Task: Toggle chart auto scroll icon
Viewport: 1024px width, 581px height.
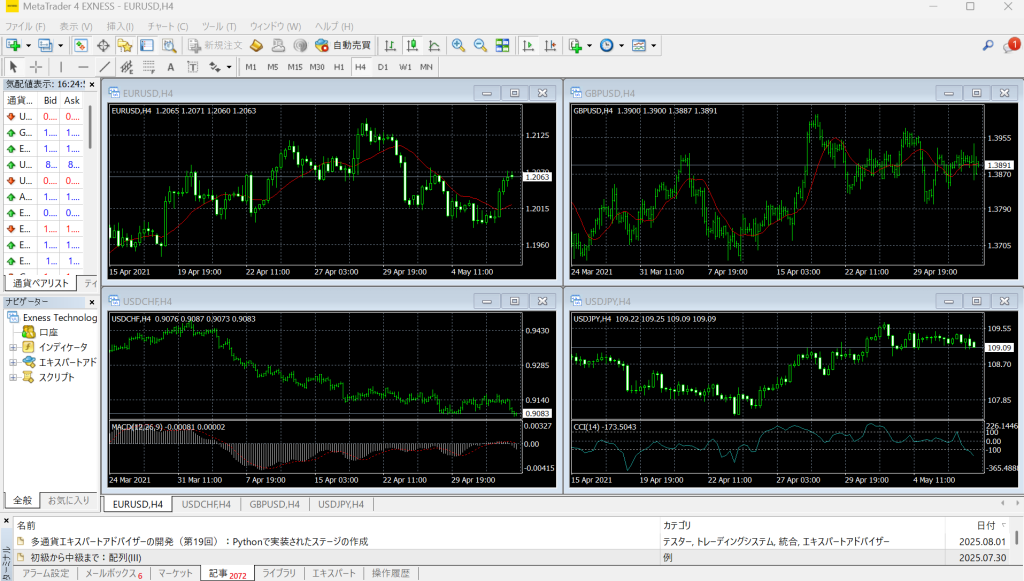Action: pyautogui.click(x=528, y=45)
